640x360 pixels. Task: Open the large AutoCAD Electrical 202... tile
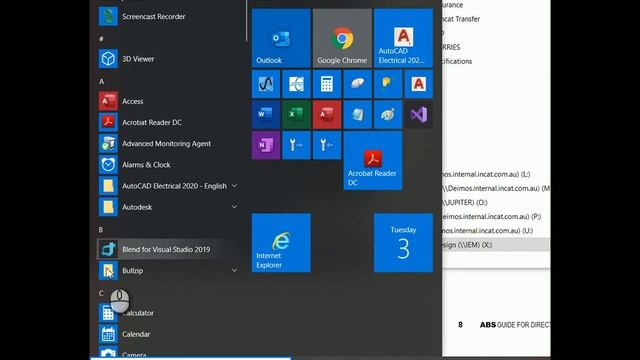tap(403, 38)
